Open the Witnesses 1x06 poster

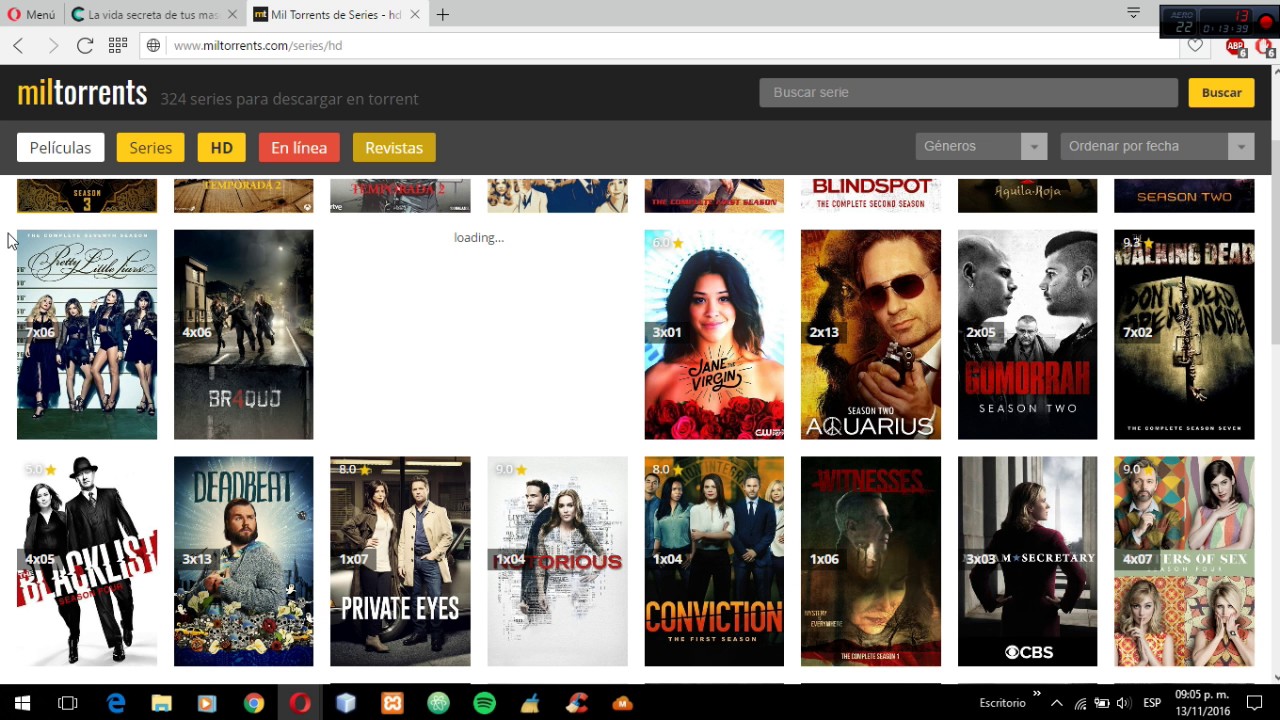[x=871, y=561]
